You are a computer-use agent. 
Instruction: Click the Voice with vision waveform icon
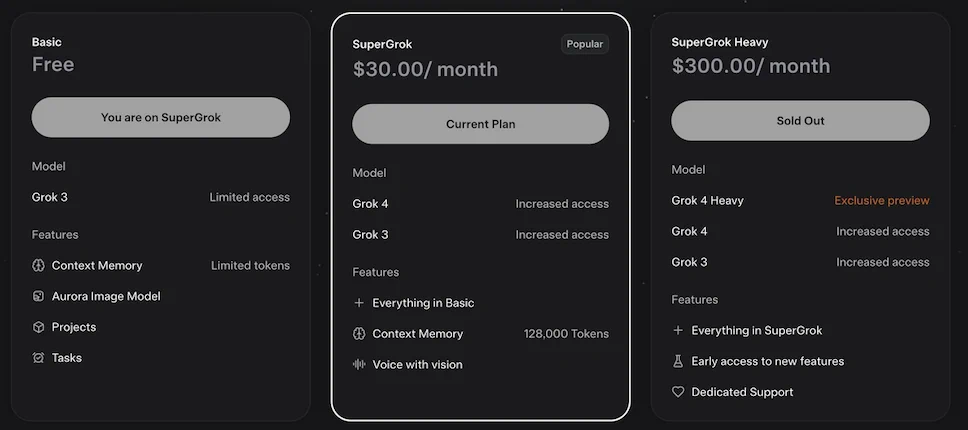(359, 365)
